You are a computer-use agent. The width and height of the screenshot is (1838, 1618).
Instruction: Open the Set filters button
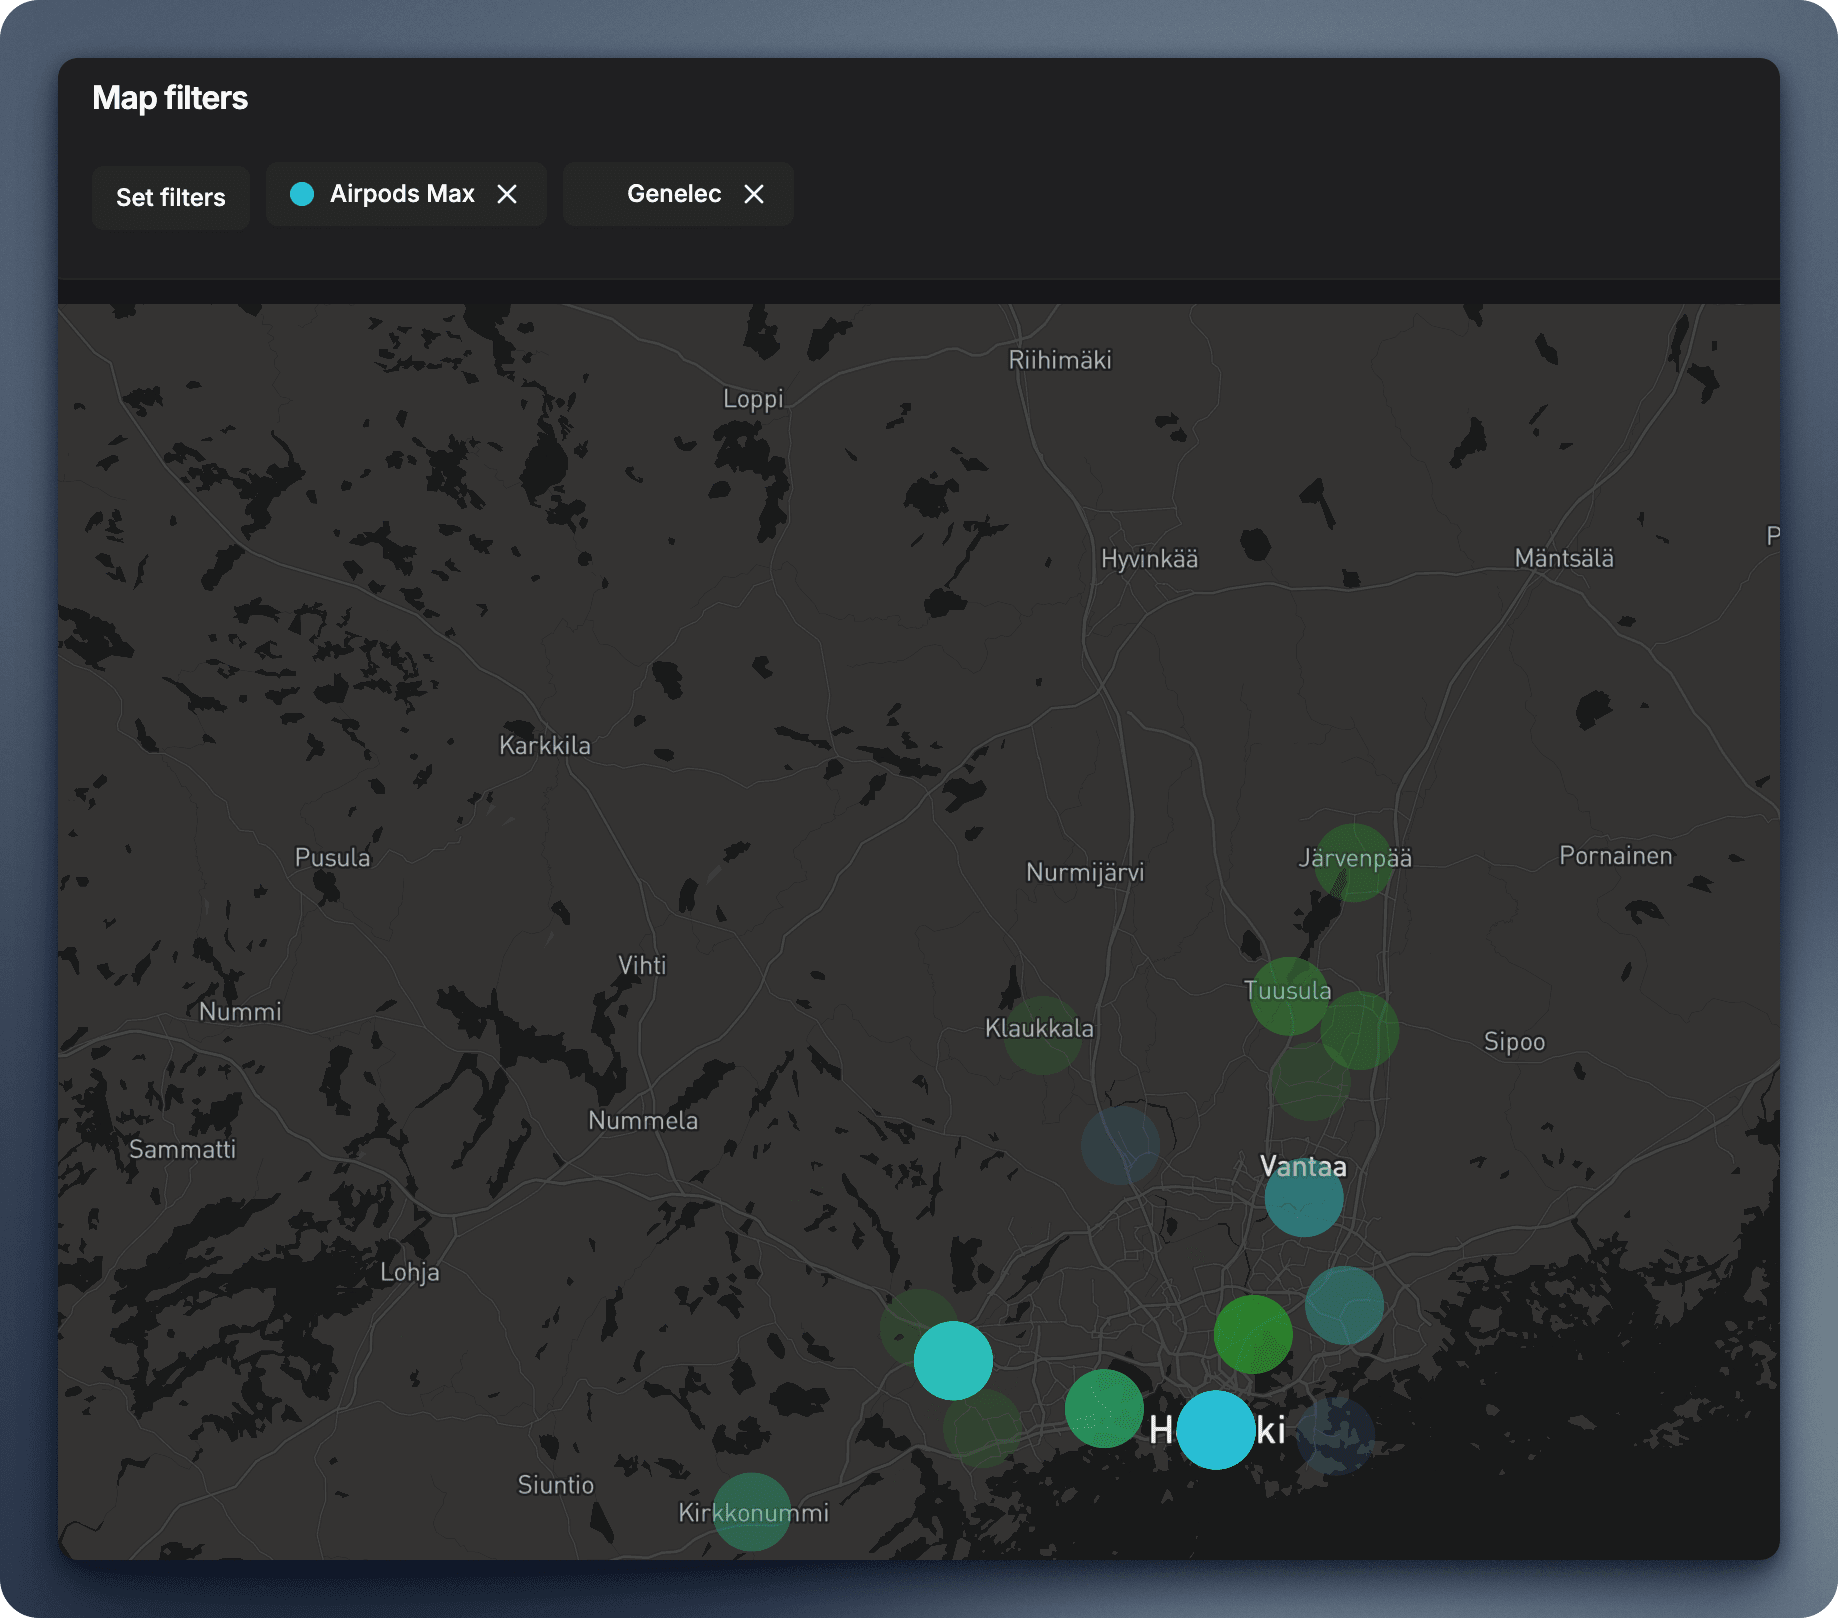click(x=171, y=198)
